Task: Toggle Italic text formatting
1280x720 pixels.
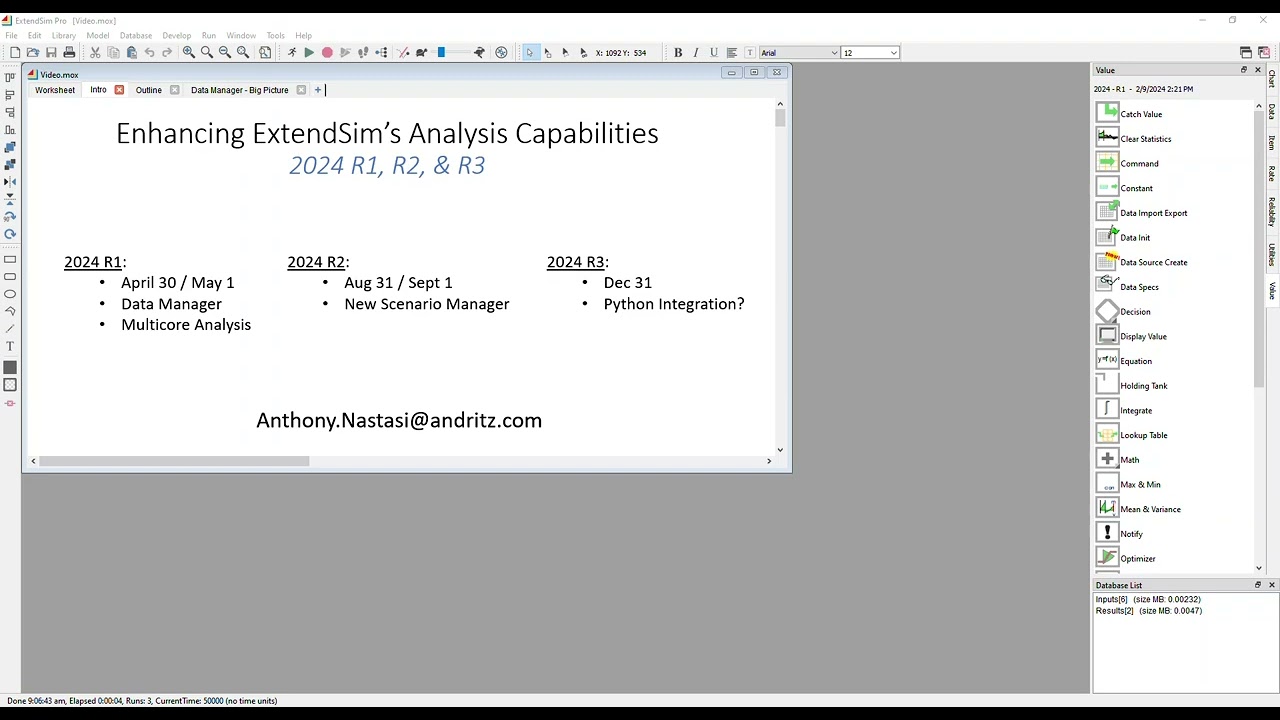Action: (696, 52)
